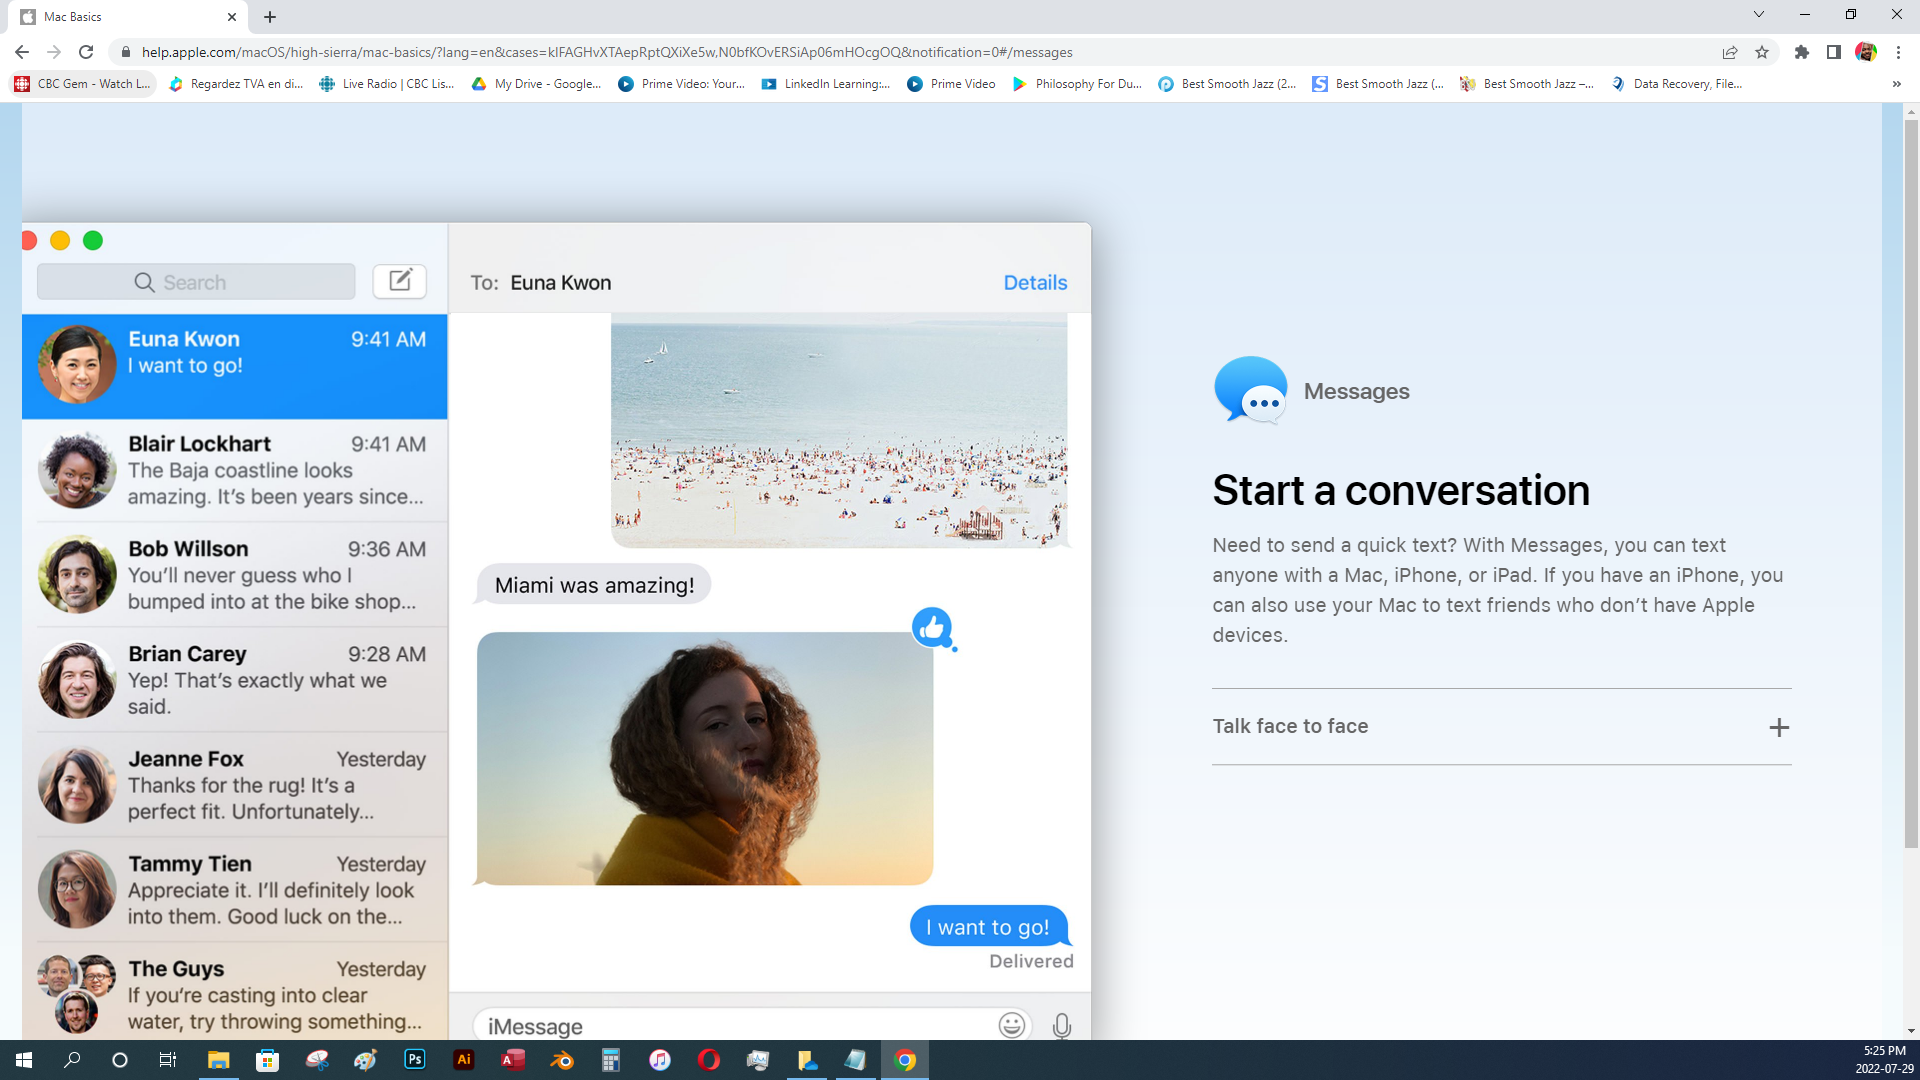Click the iMessage text field
The width and height of the screenshot is (1920, 1080).
[x=735, y=1026]
